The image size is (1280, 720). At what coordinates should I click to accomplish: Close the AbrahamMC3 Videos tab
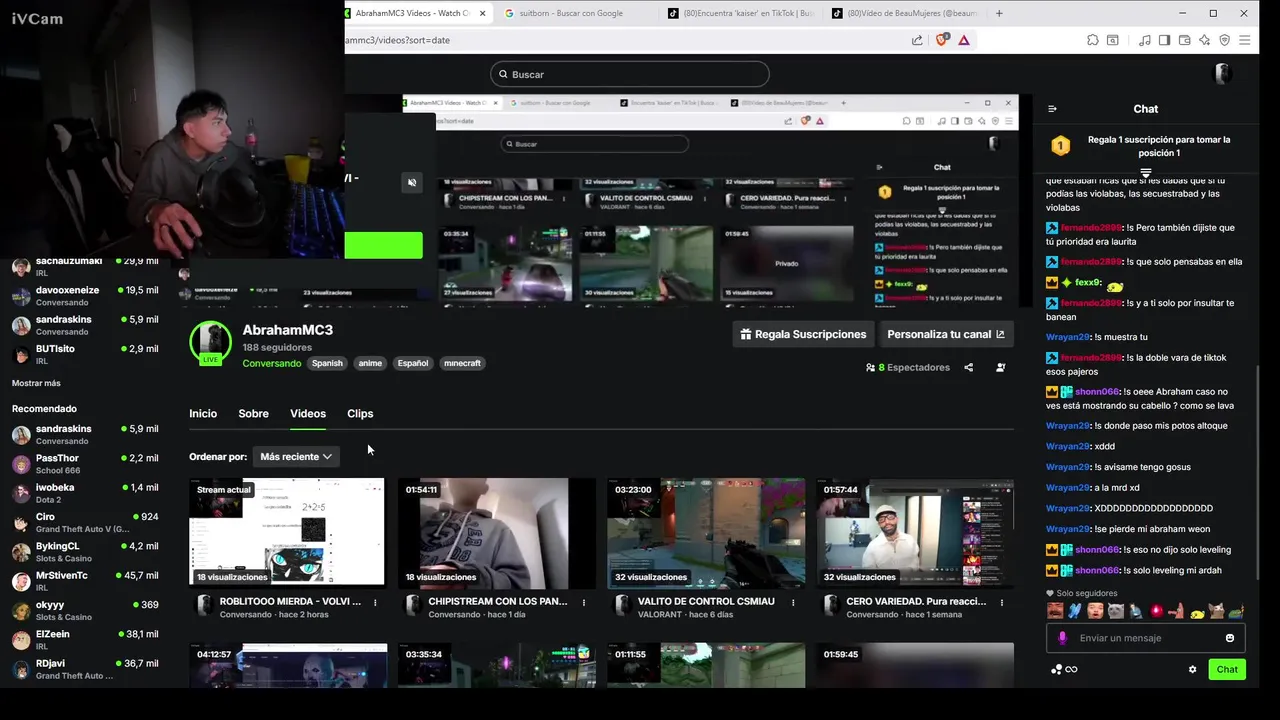click(483, 13)
